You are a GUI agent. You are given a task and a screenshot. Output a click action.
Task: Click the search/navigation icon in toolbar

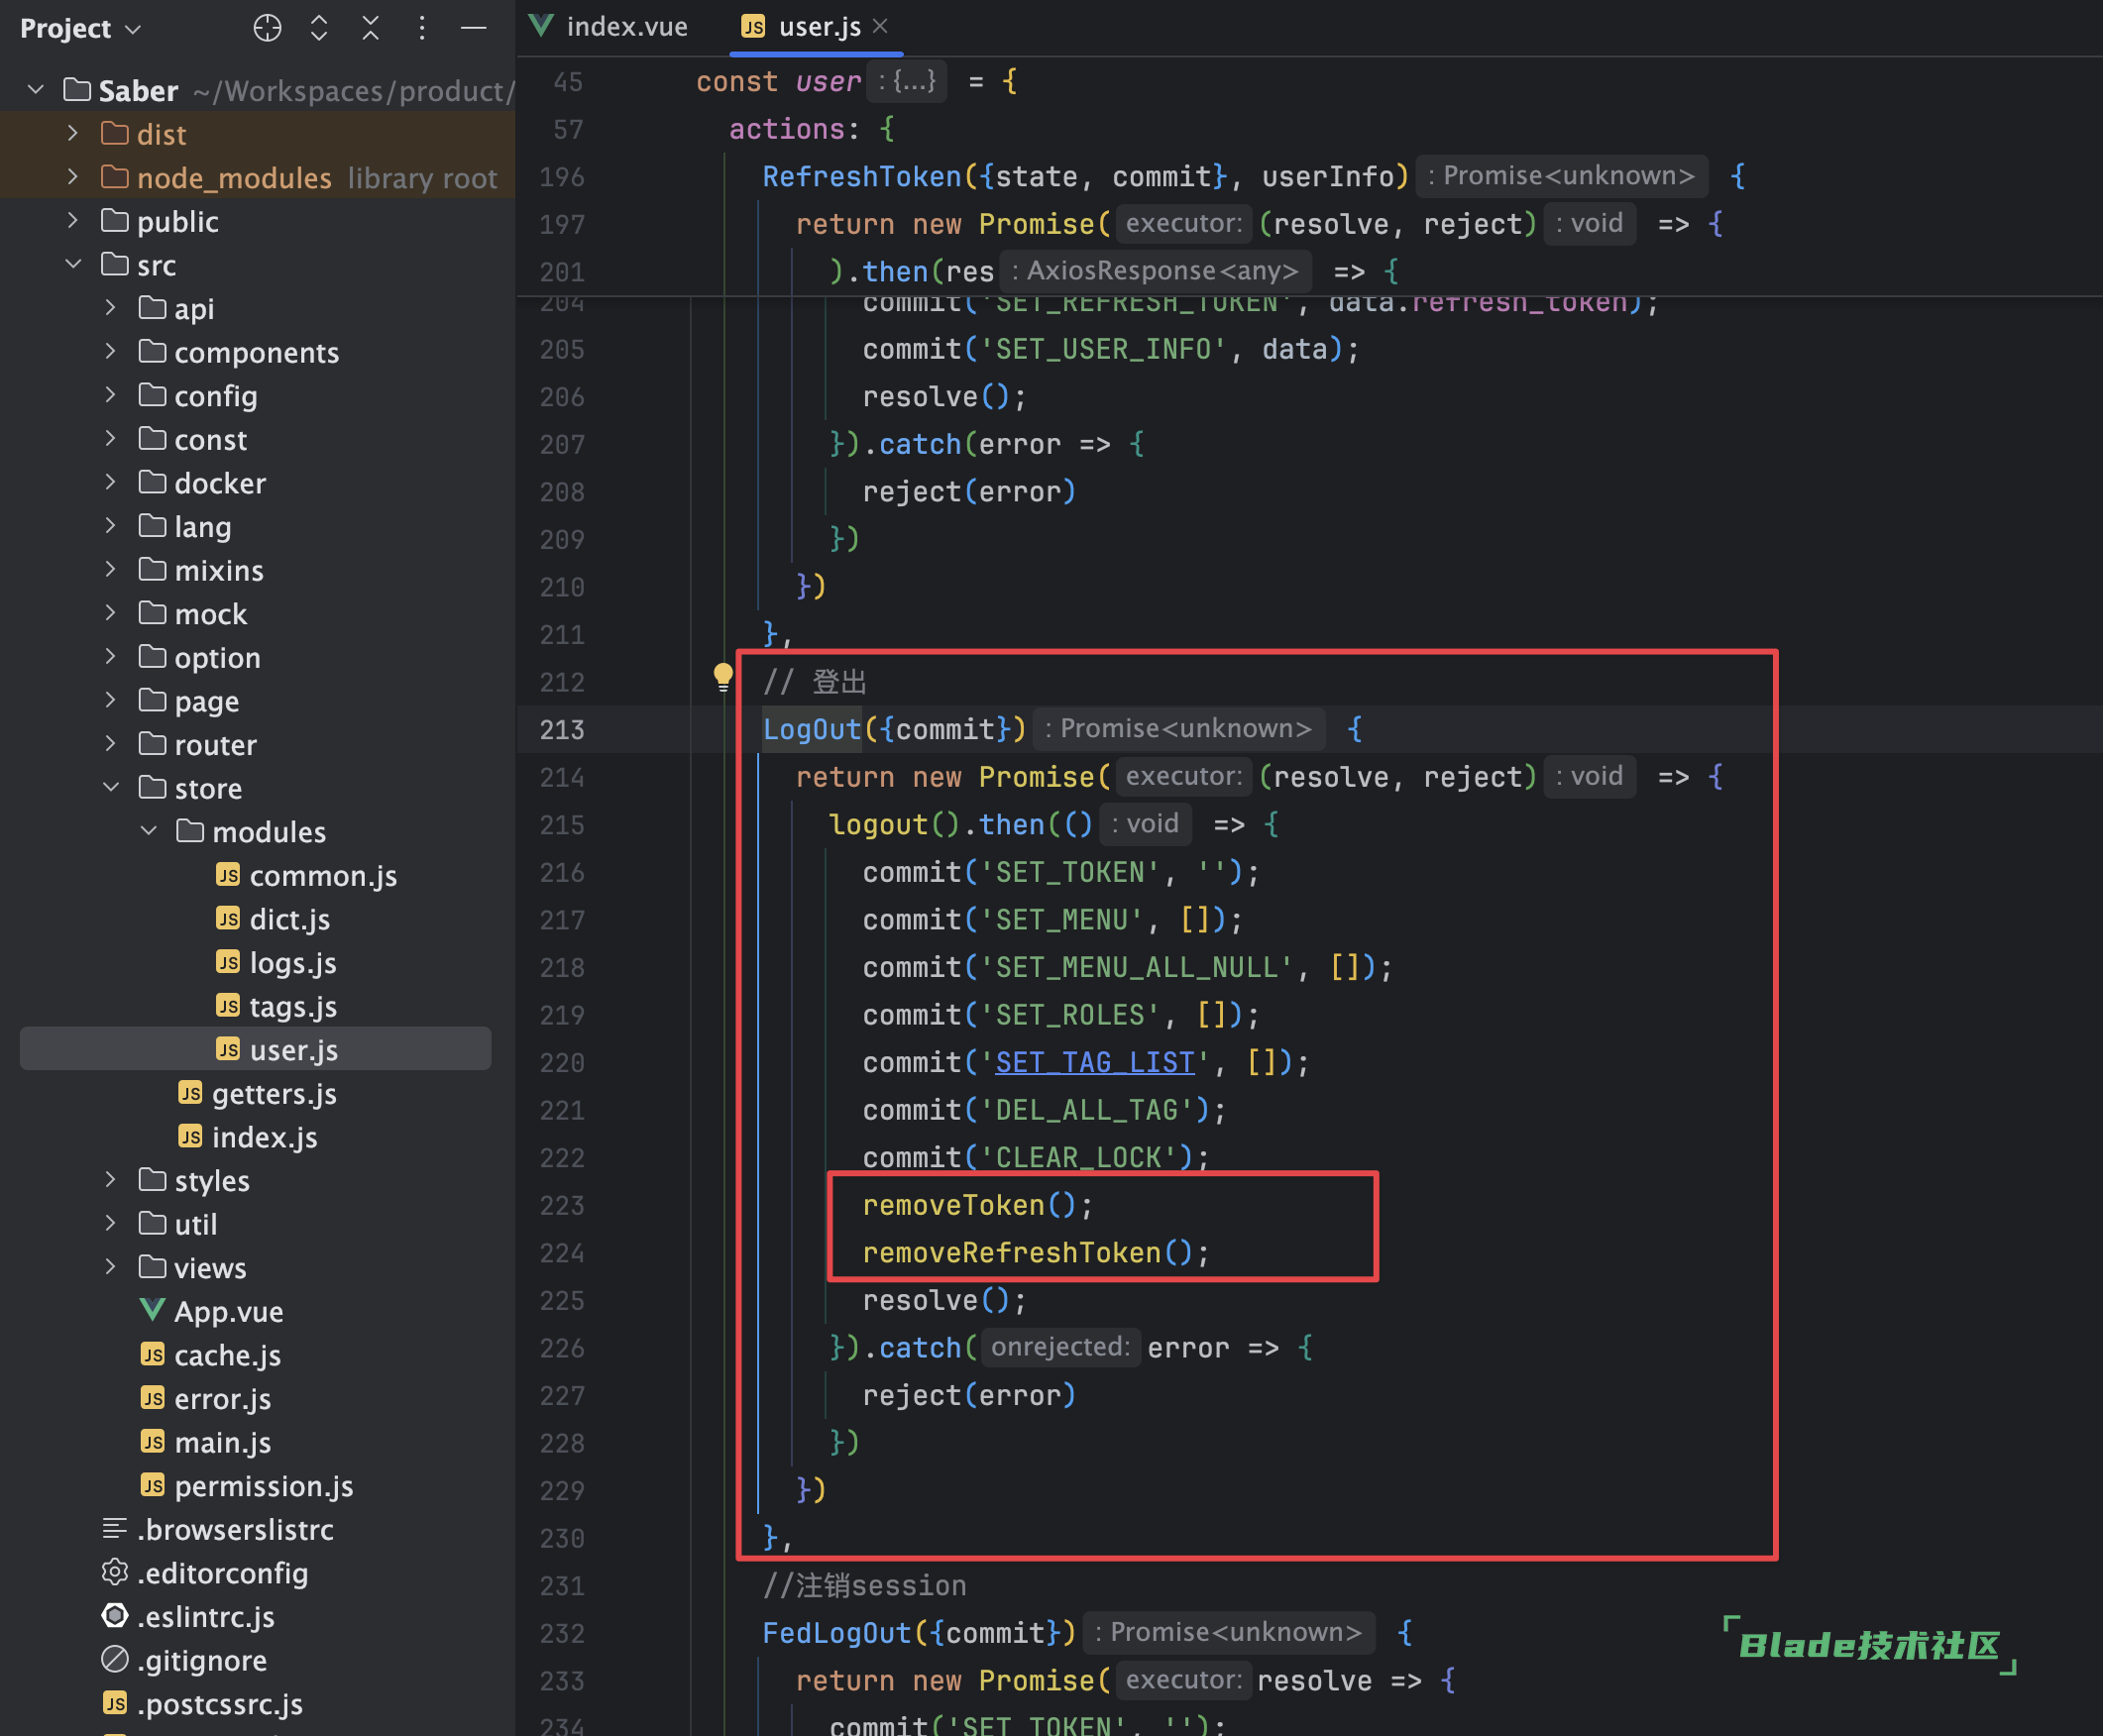click(268, 30)
